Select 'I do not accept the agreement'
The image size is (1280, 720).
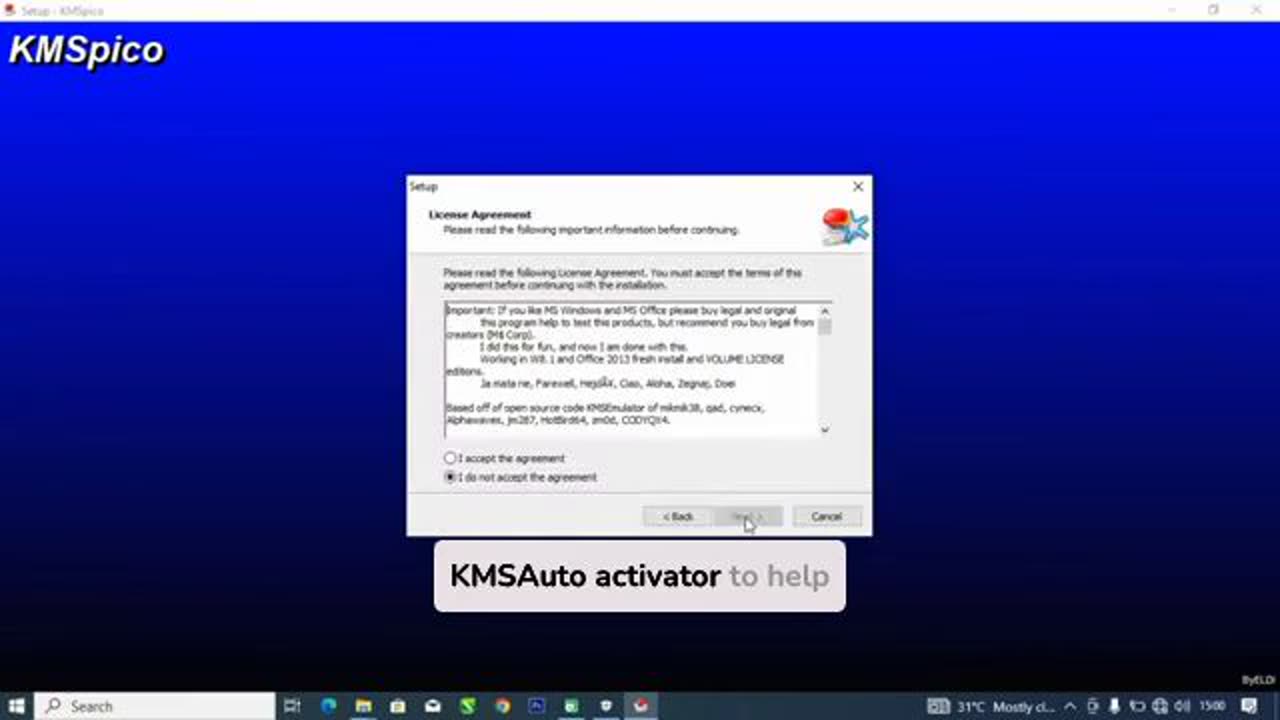point(521,477)
